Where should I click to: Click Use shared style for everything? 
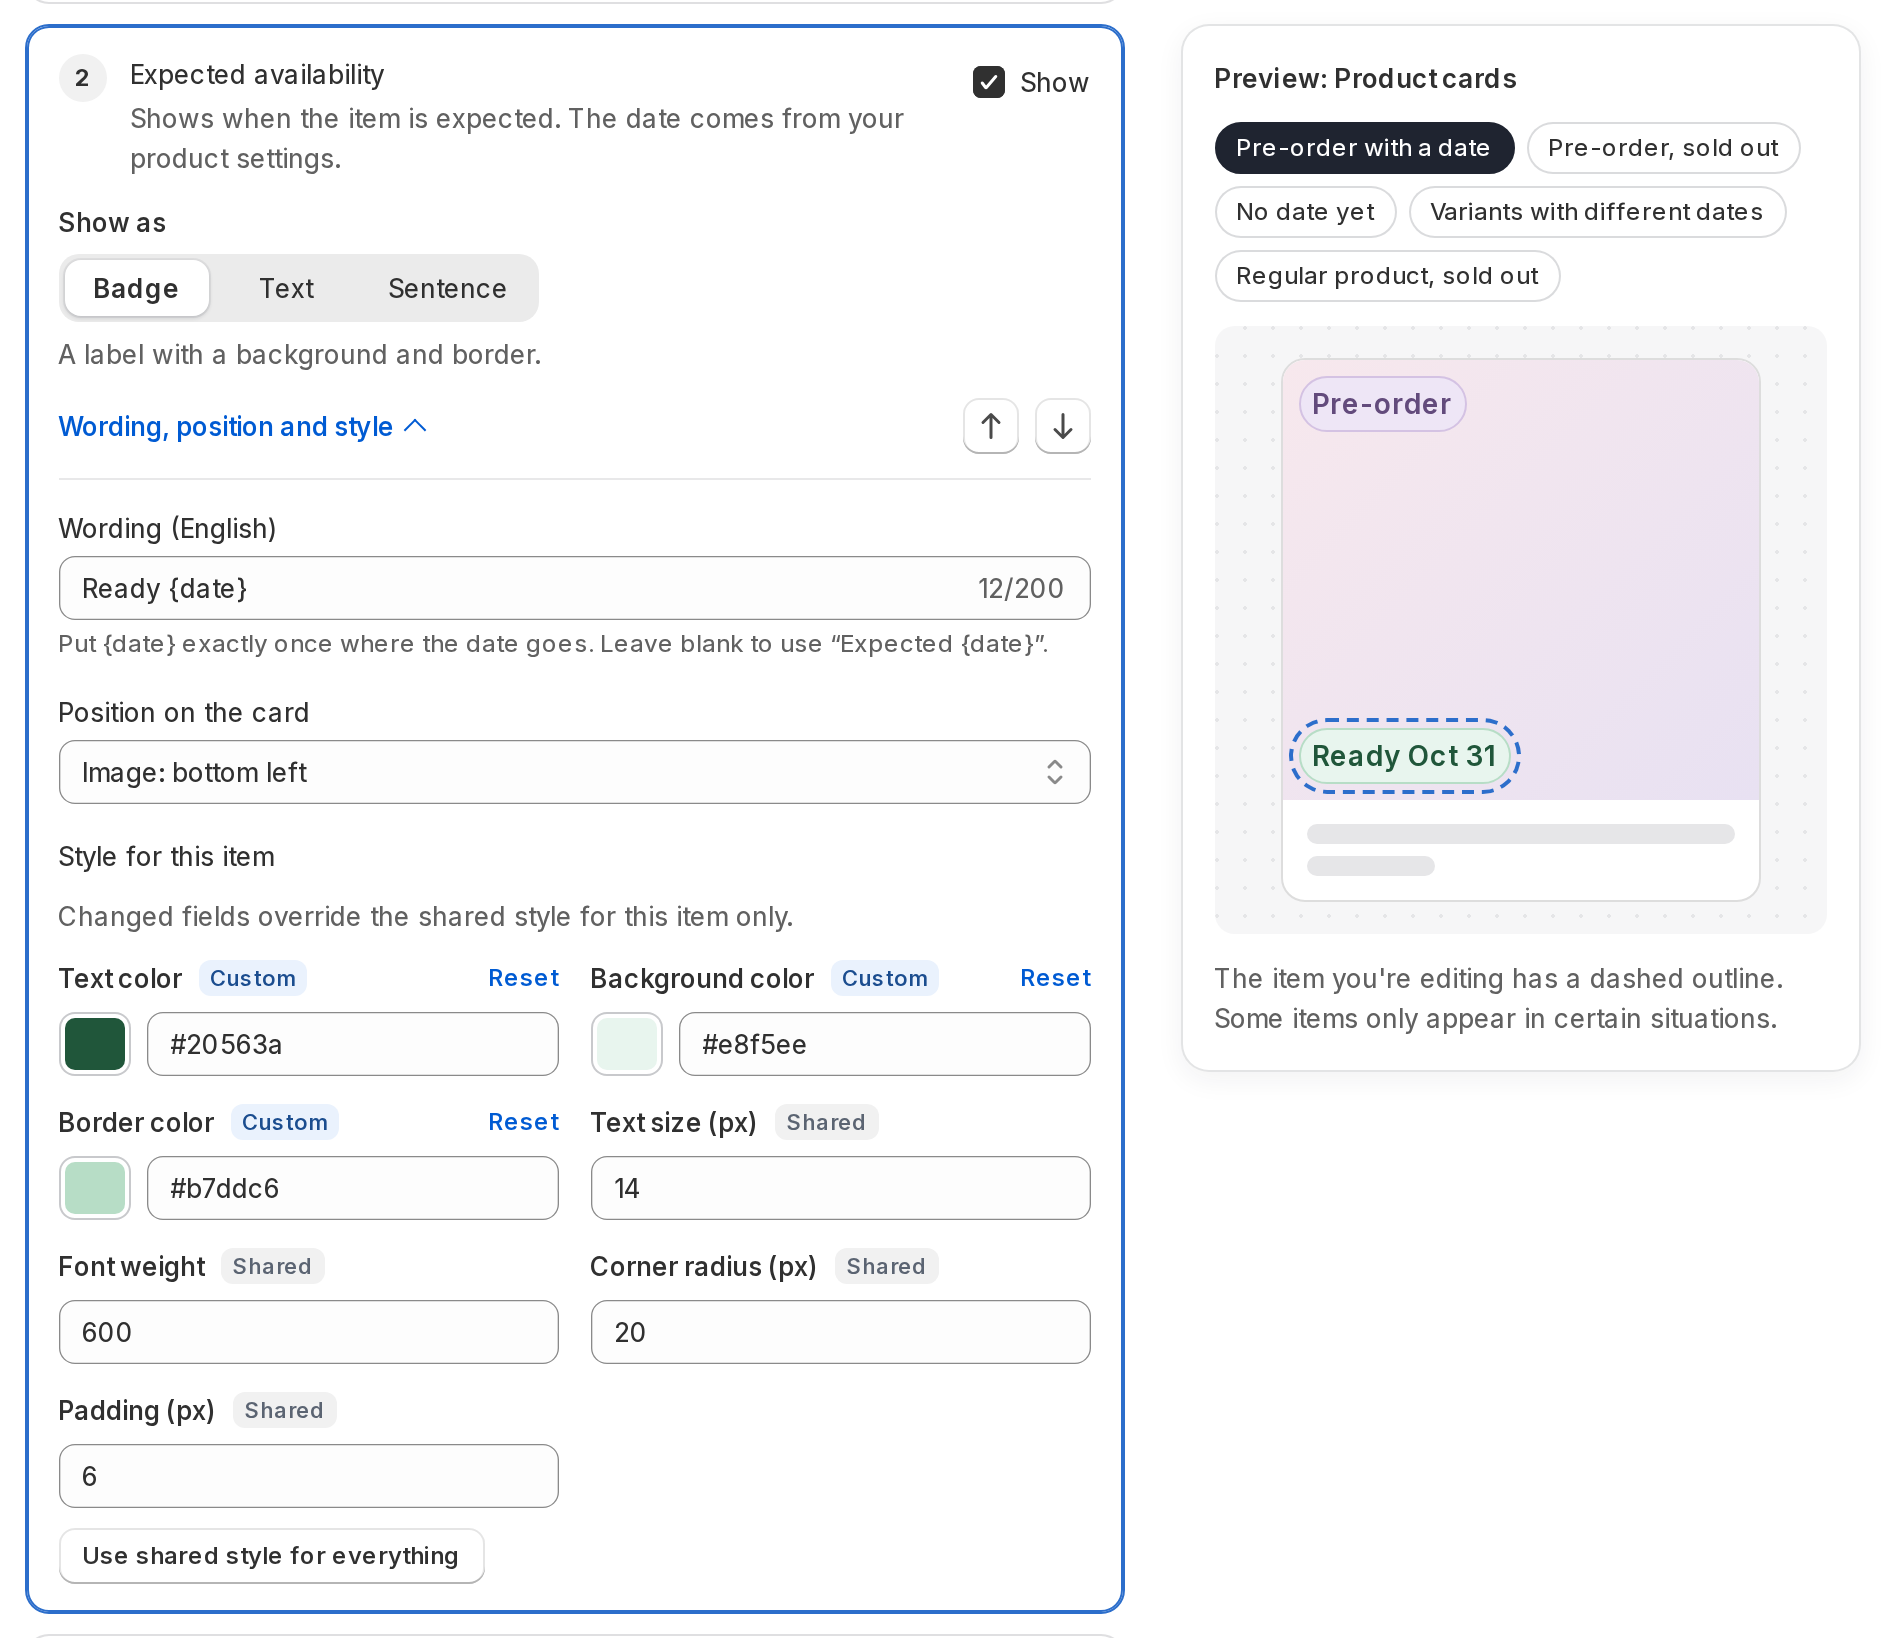pyautogui.click(x=271, y=1556)
